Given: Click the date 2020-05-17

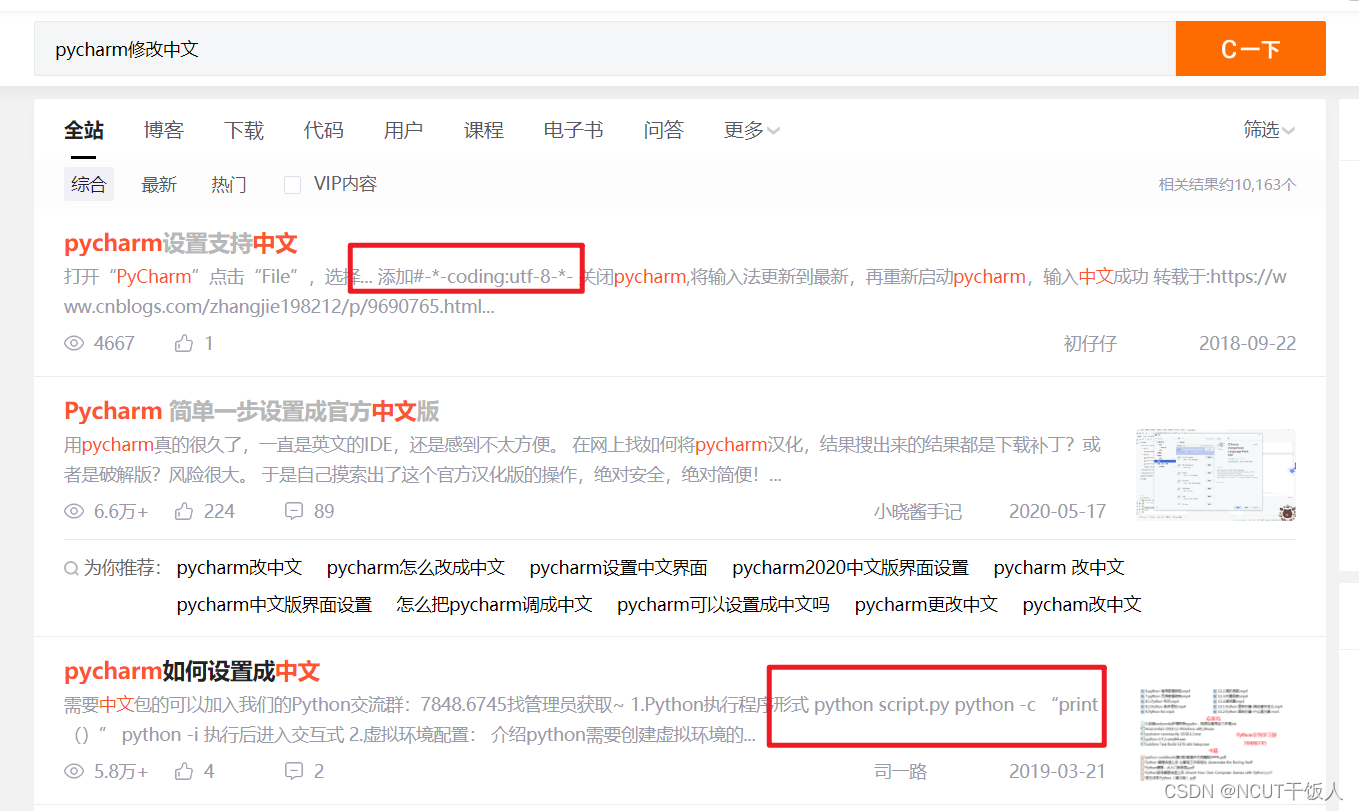Looking at the screenshot, I should tap(1058, 511).
